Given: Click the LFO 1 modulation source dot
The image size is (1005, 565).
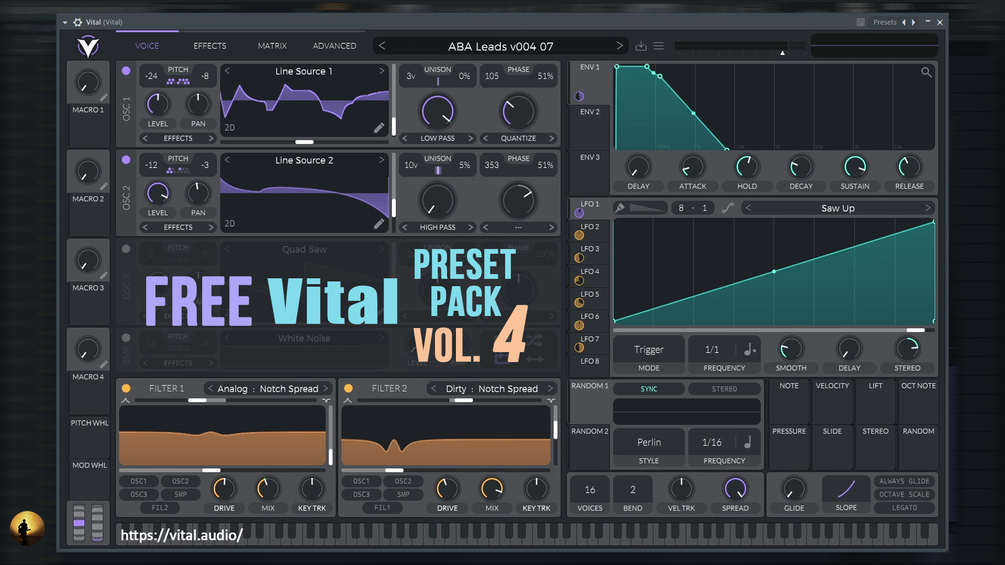Looking at the screenshot, I should click(x=579, y=213).
